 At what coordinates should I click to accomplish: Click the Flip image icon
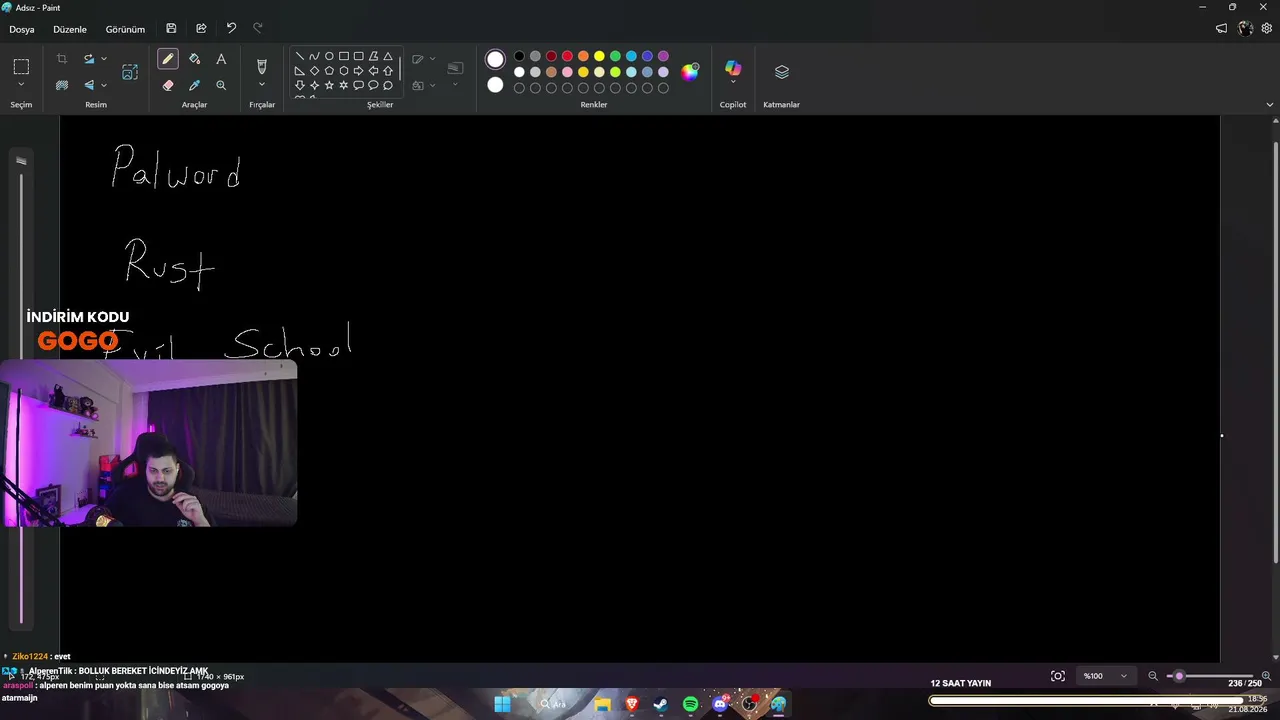tap(88, 85)
